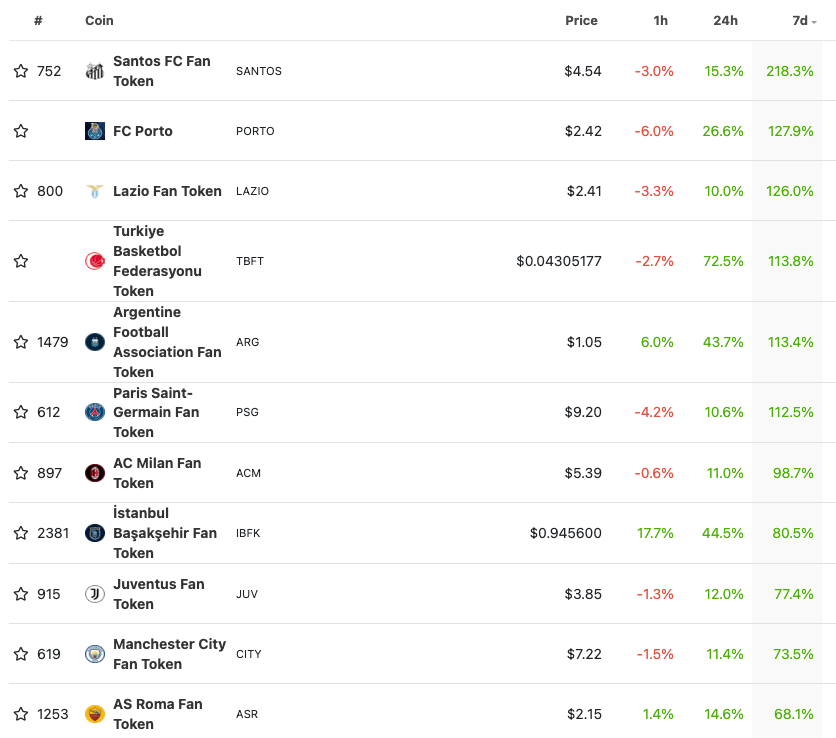Click the FC Porto club crest icon
This screenshot has width=836, height=738.
(95, 131)
